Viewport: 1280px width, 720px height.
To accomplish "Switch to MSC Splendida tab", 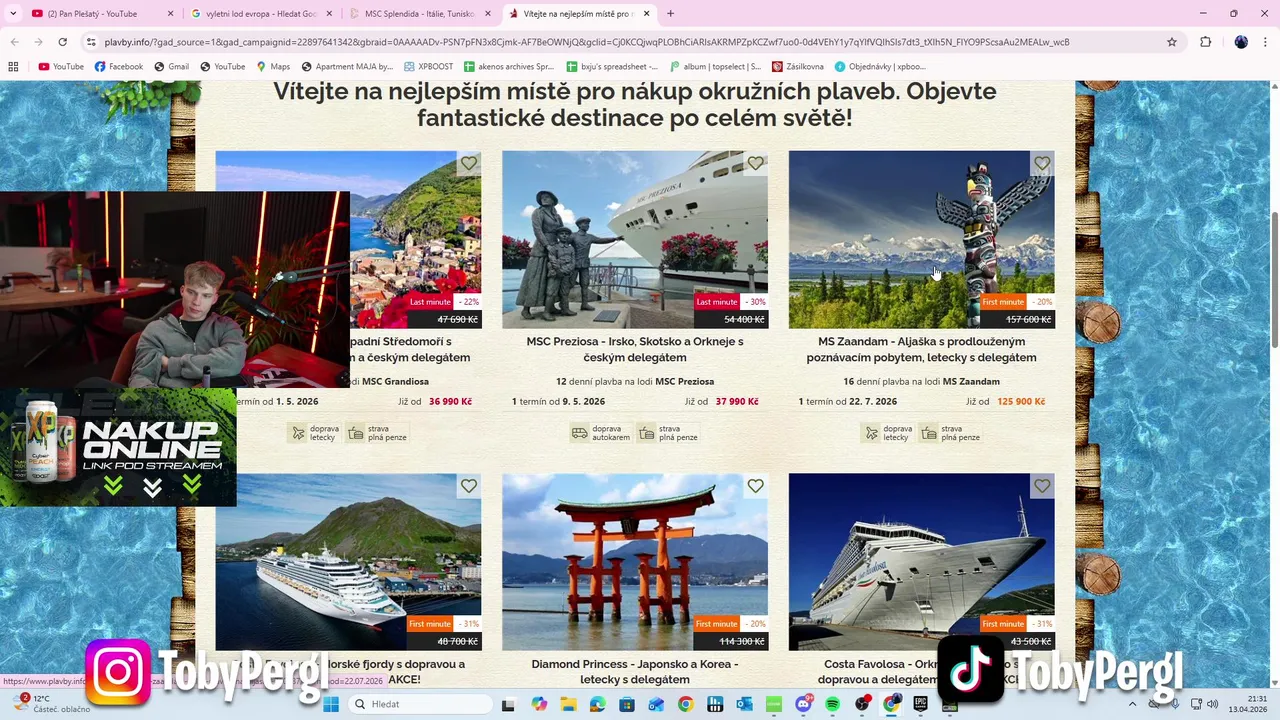I will coord(418,14).
